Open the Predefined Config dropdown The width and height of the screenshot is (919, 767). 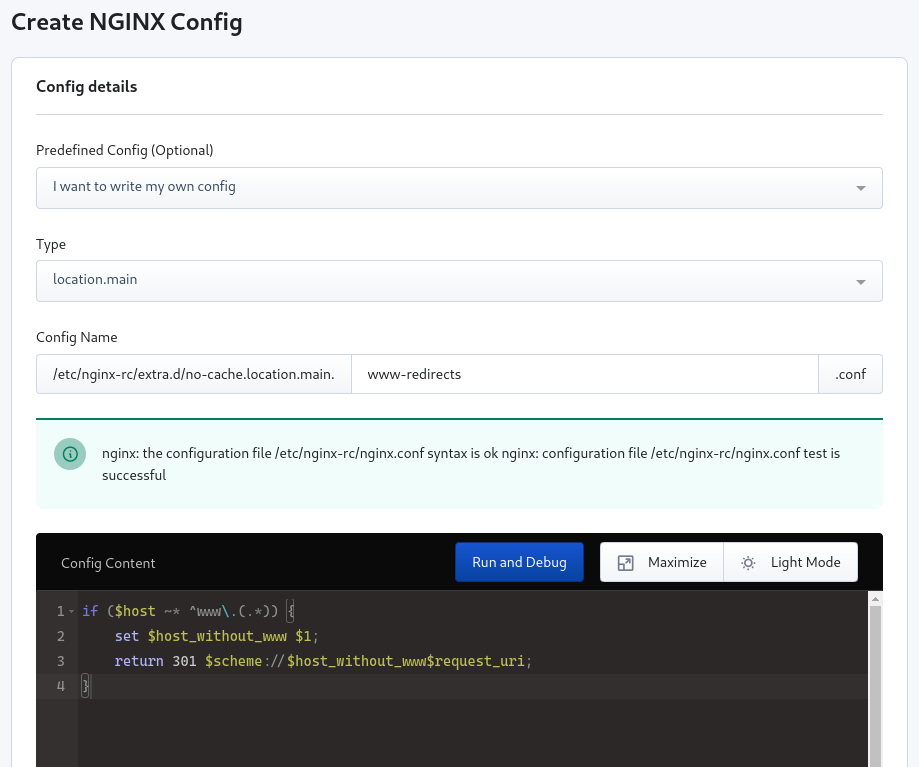pos(459,188)
